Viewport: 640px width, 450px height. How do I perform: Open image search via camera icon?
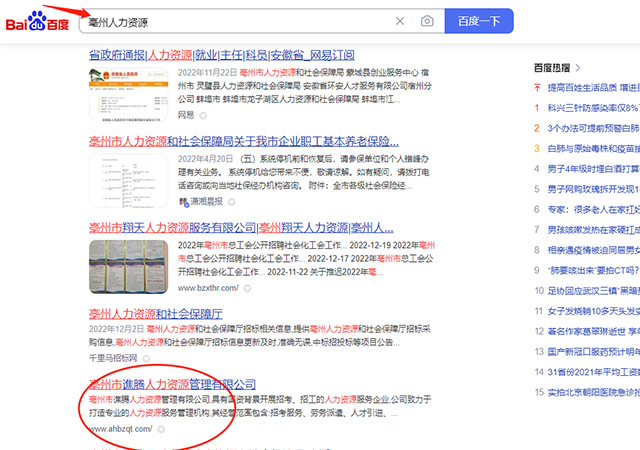(x=427, y=21)
